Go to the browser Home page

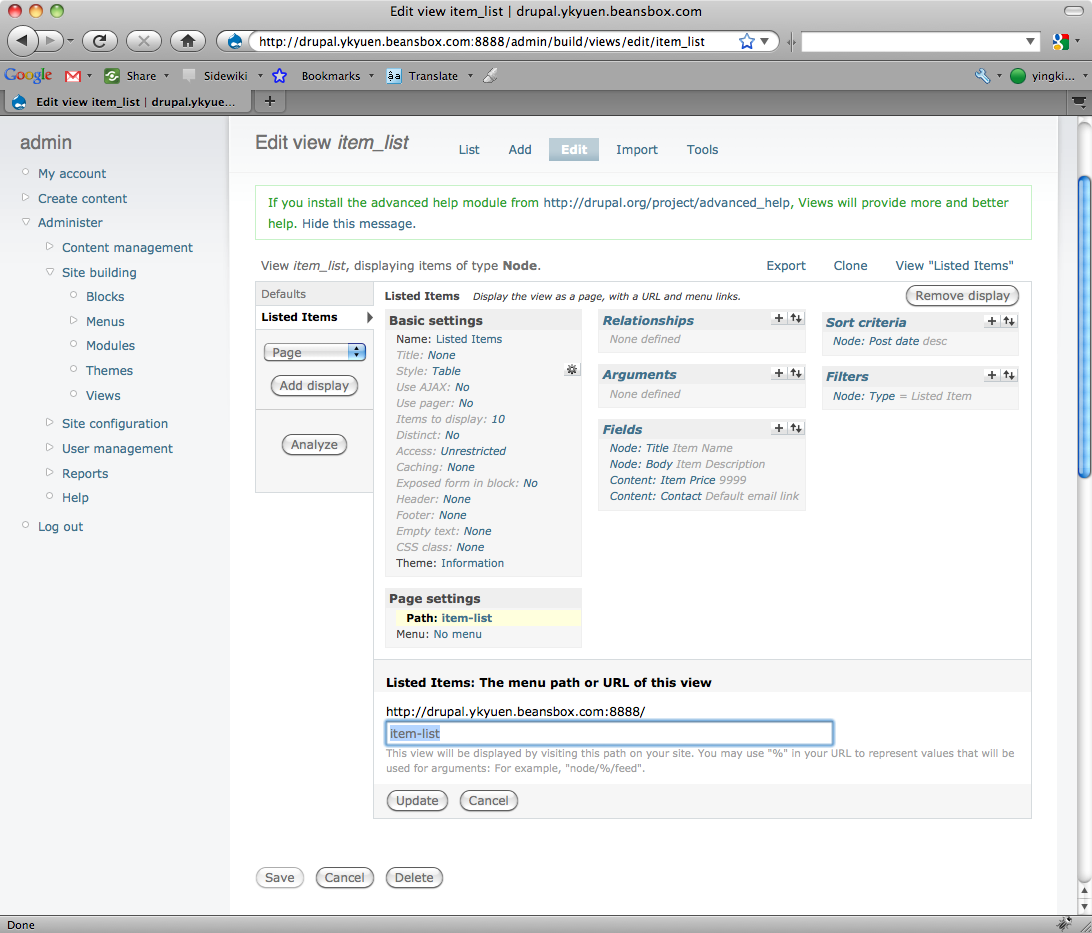tap(187, 41)
